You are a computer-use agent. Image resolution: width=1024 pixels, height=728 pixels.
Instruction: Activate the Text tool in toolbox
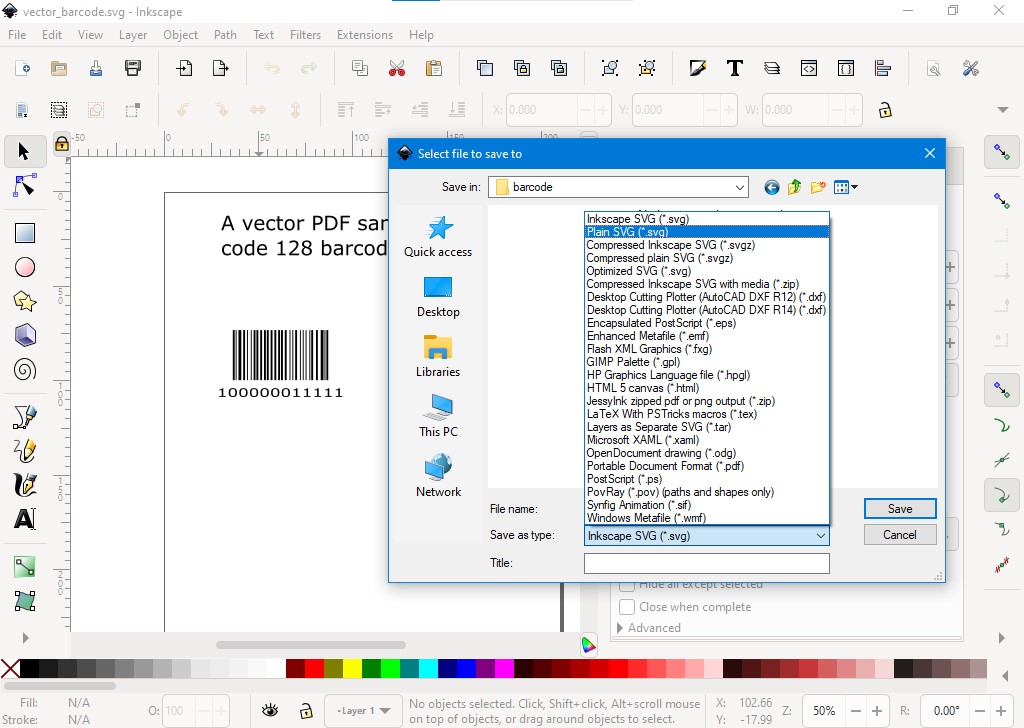pyautogui.click(x=25, y=519)
